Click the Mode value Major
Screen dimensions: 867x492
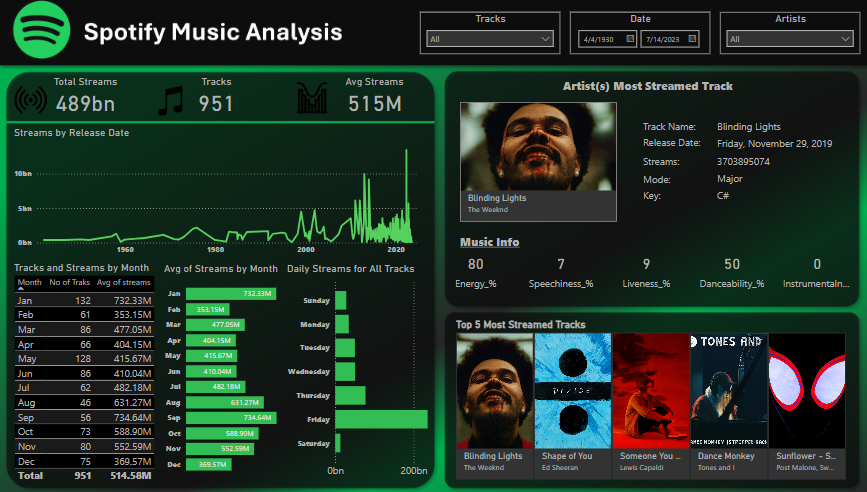click(729, 179)
